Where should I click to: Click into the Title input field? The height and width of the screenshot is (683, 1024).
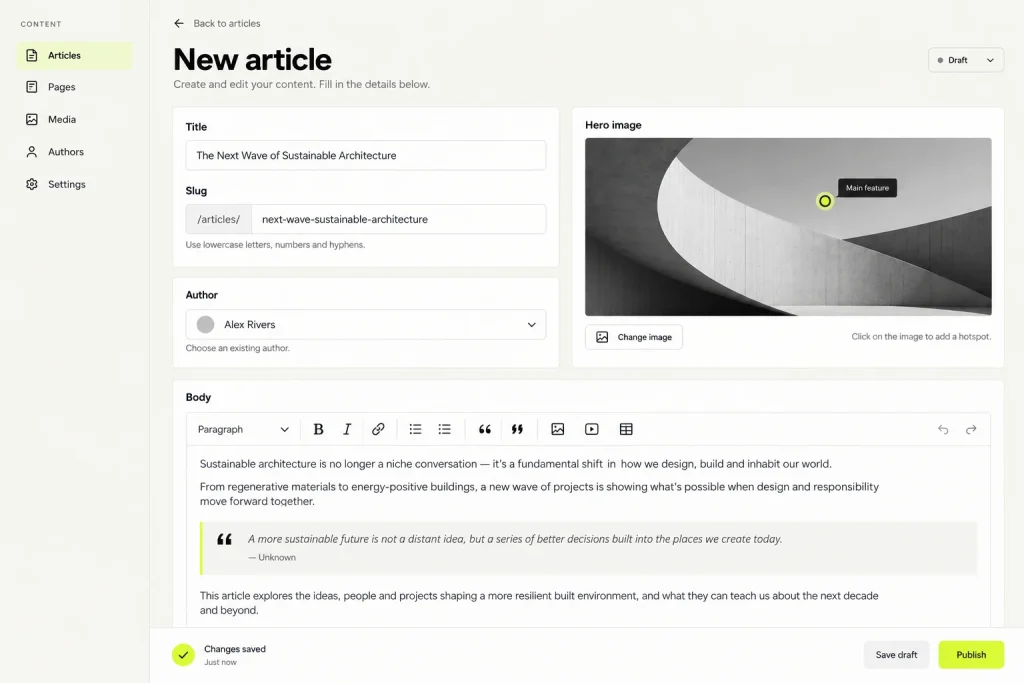pos(366,155)
